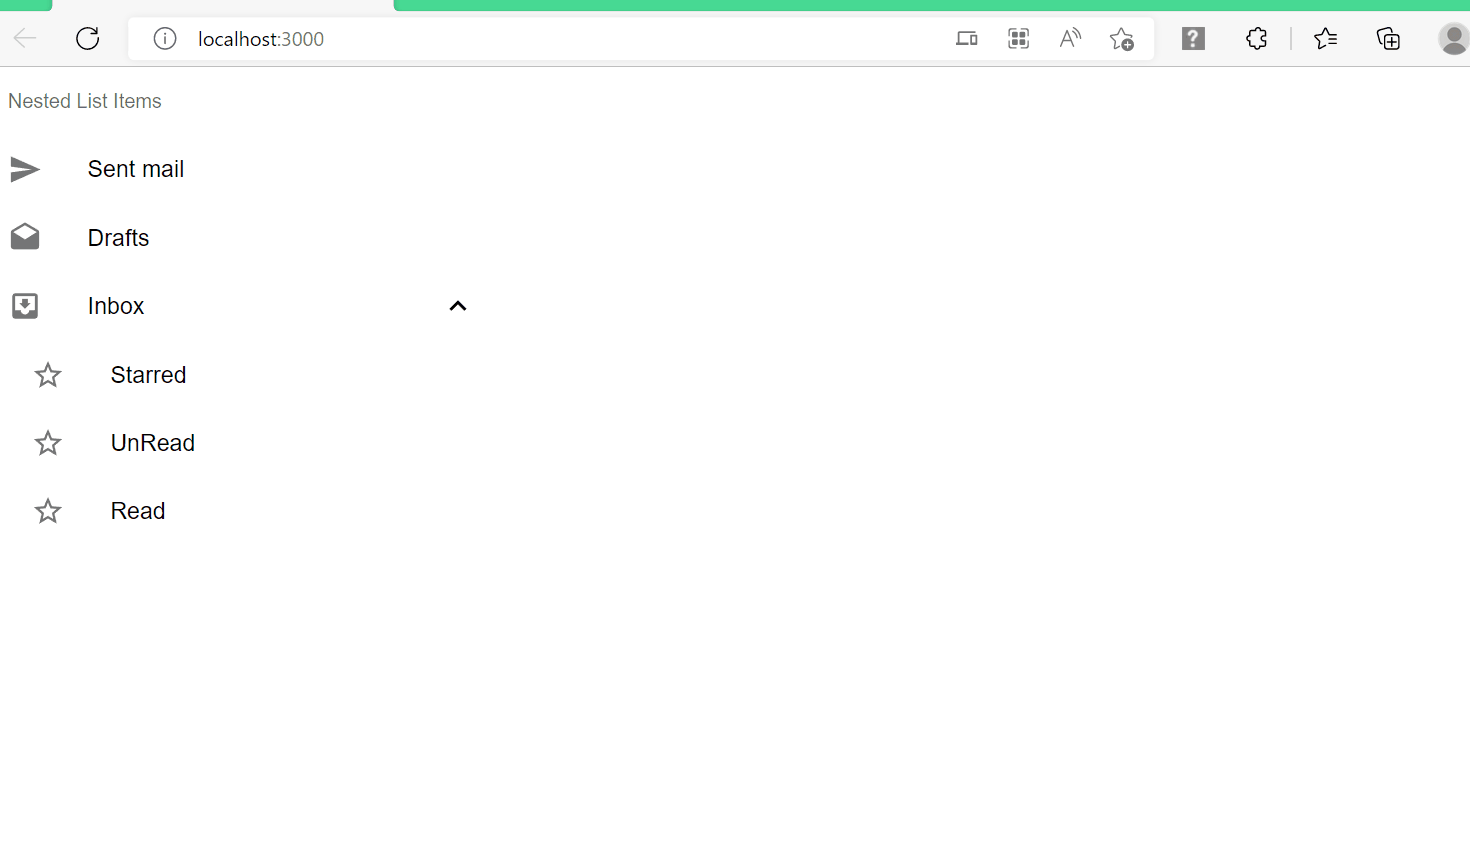Click the star icon beside UnRead
This screenshot has width=1470, height=862.
click(x=48, y=443)
